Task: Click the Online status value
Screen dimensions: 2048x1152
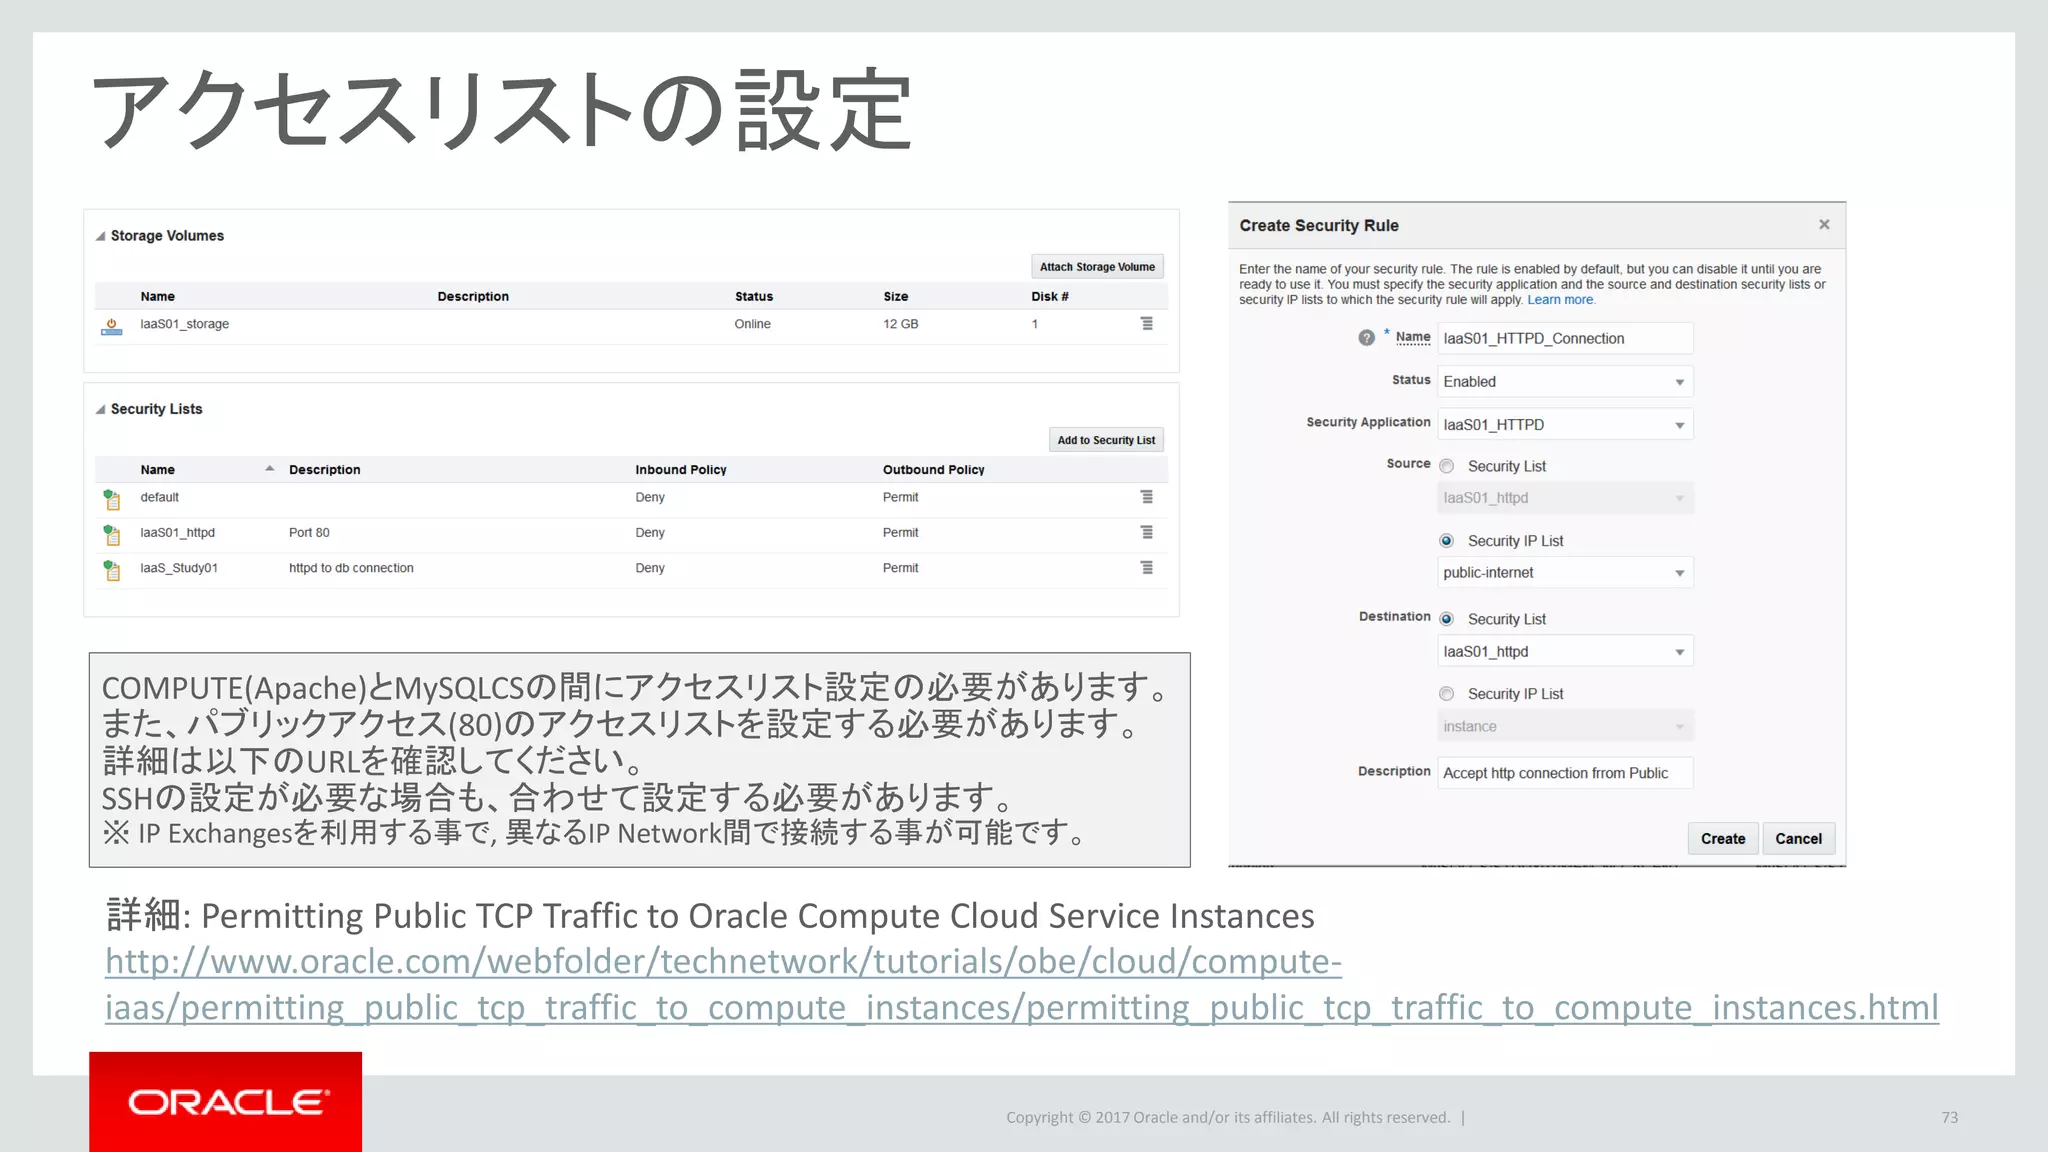Action: click(x=753, y=324)
